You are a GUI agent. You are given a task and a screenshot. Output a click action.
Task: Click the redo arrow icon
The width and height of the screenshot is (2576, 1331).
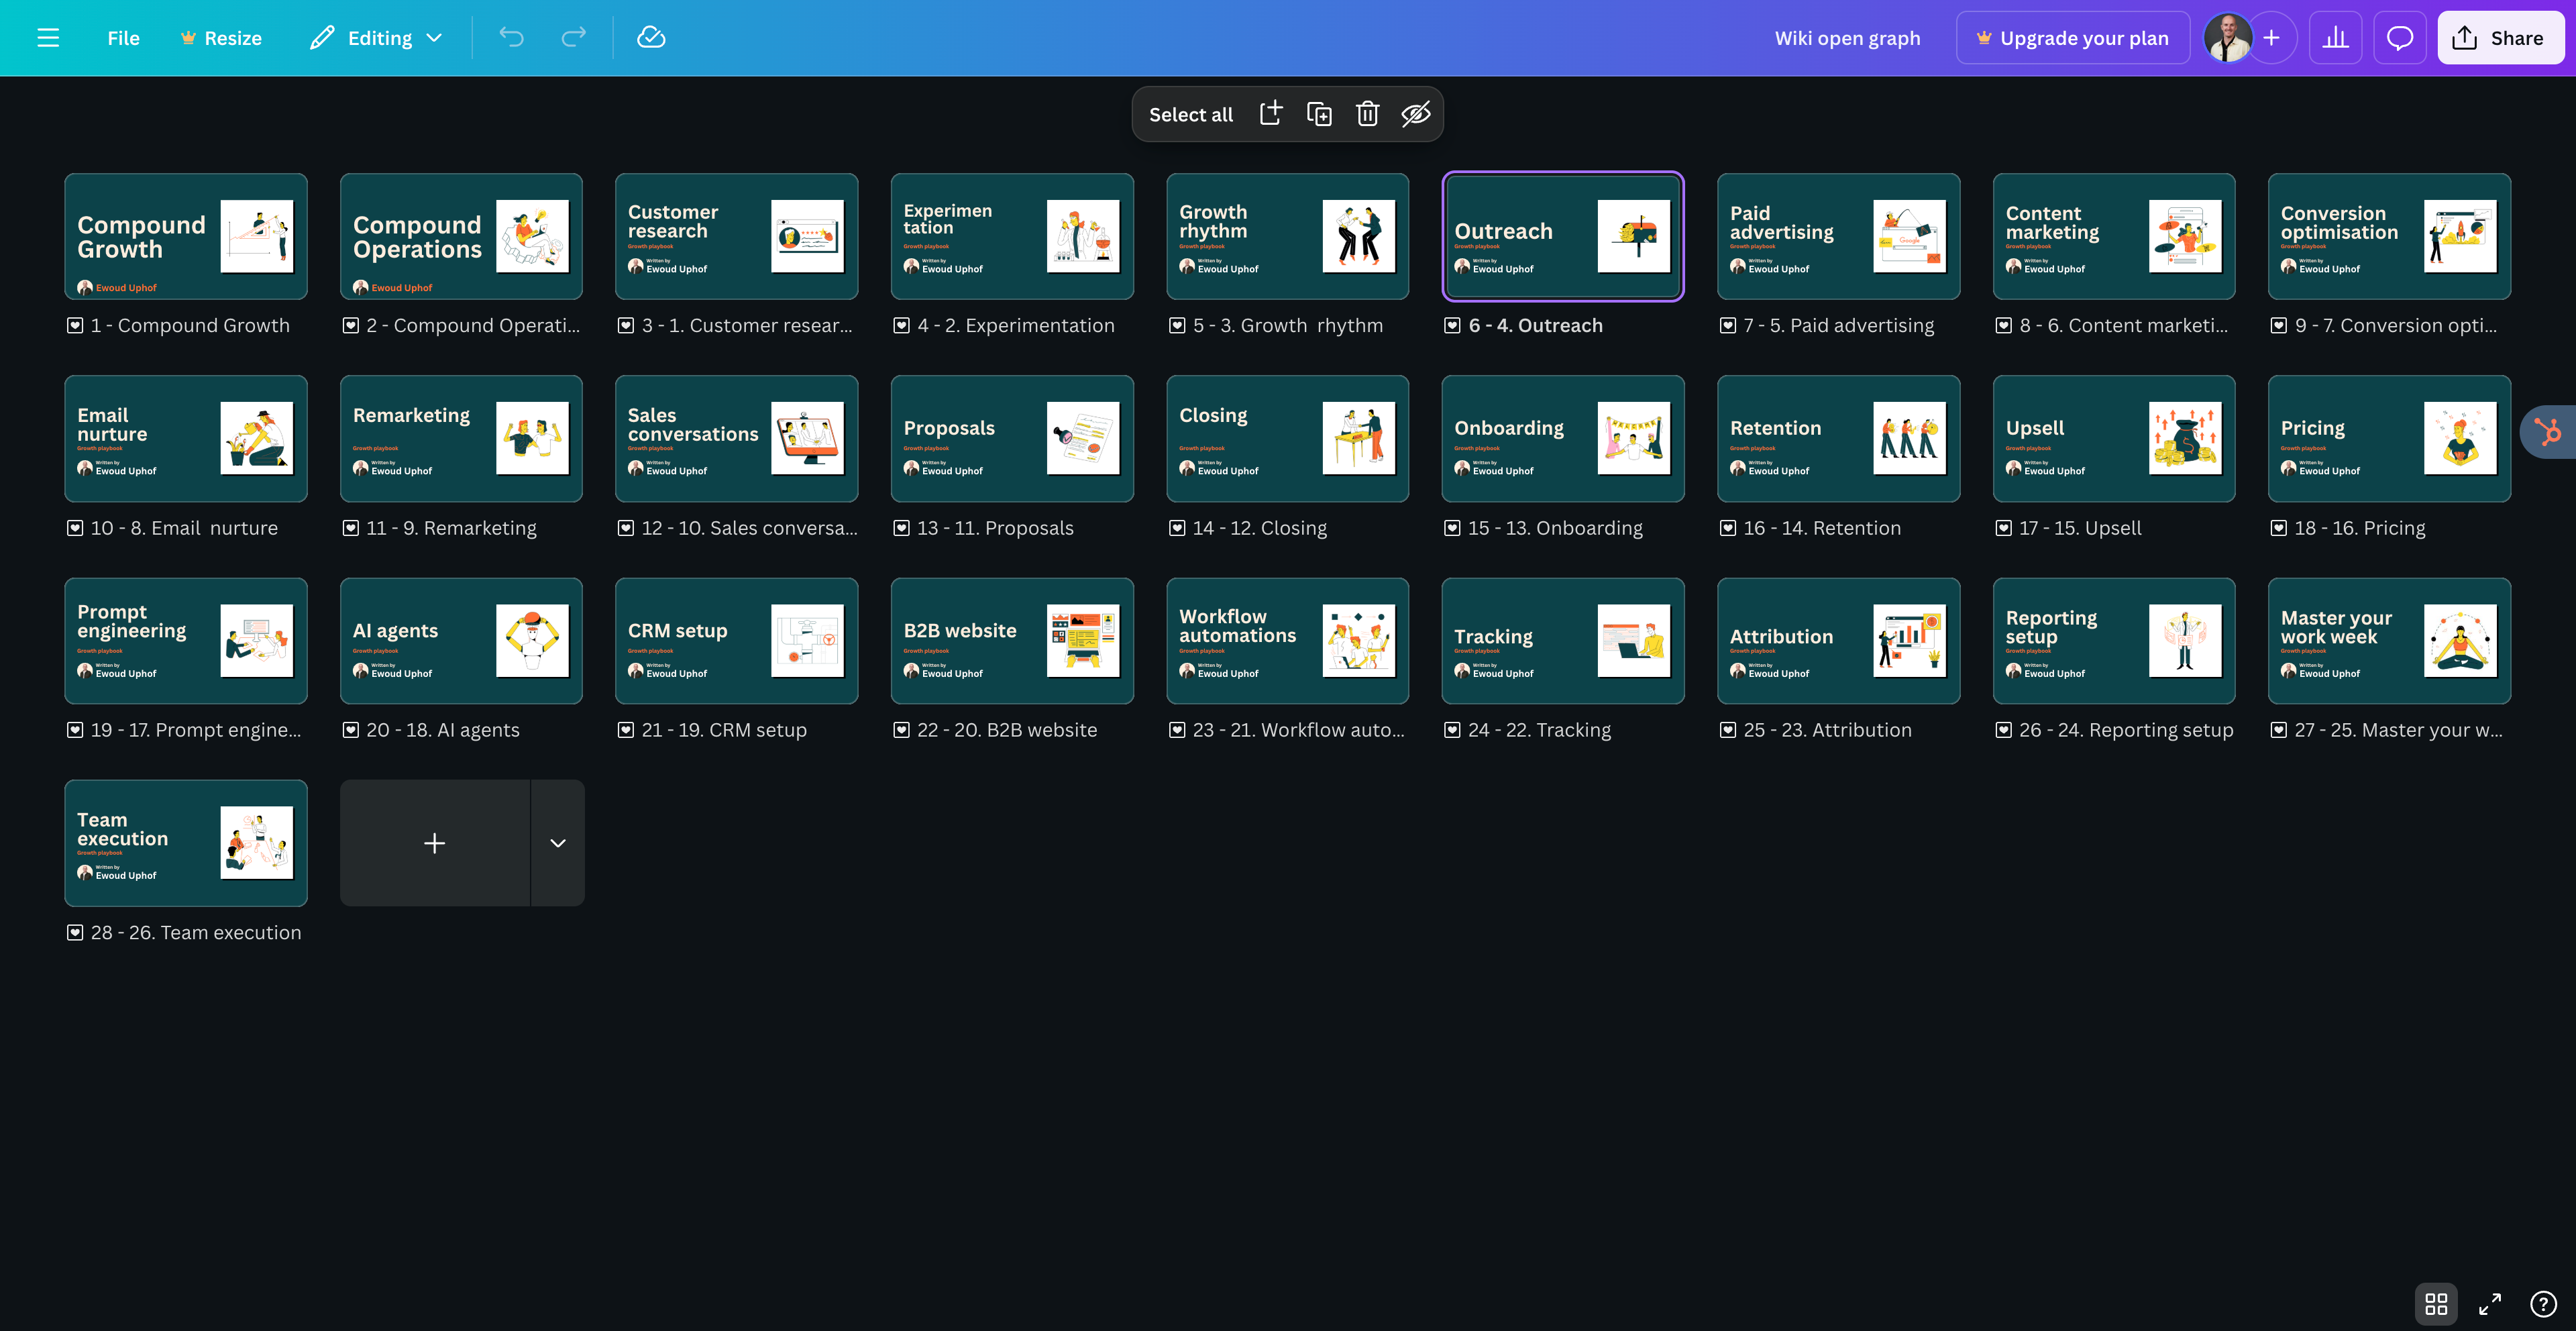coord(573,38)
